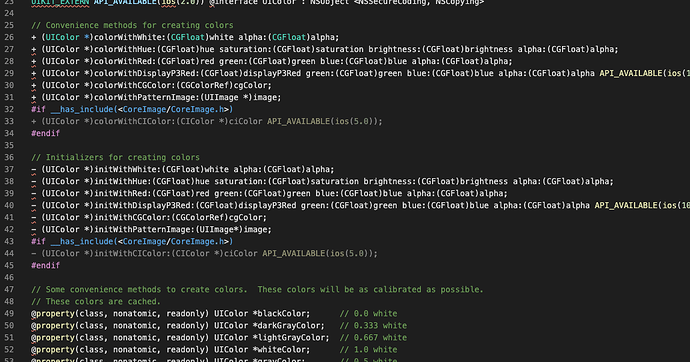
Task: Click the colorWithHue: method name
Action: [125, 49]
